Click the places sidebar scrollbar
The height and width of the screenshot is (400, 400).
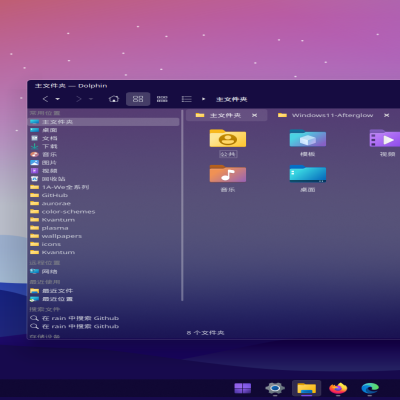[x=182, y=206]
